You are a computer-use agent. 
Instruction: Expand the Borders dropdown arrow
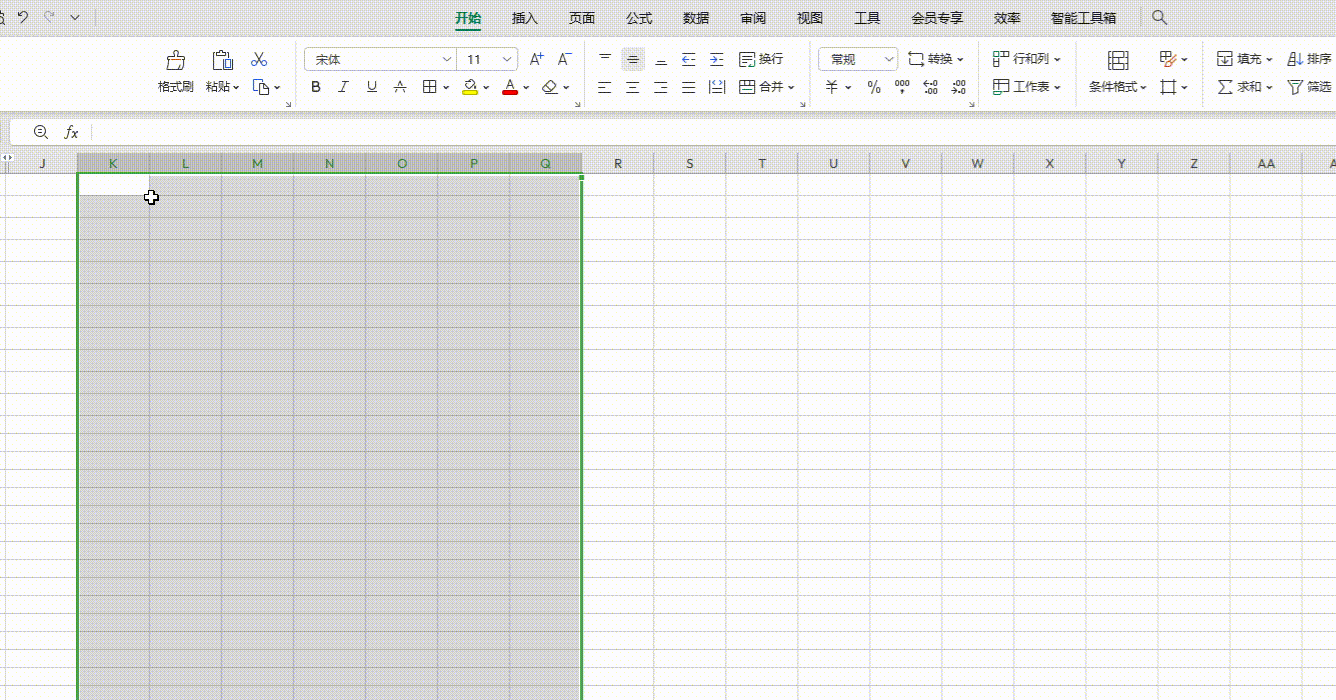click(445, 88)
